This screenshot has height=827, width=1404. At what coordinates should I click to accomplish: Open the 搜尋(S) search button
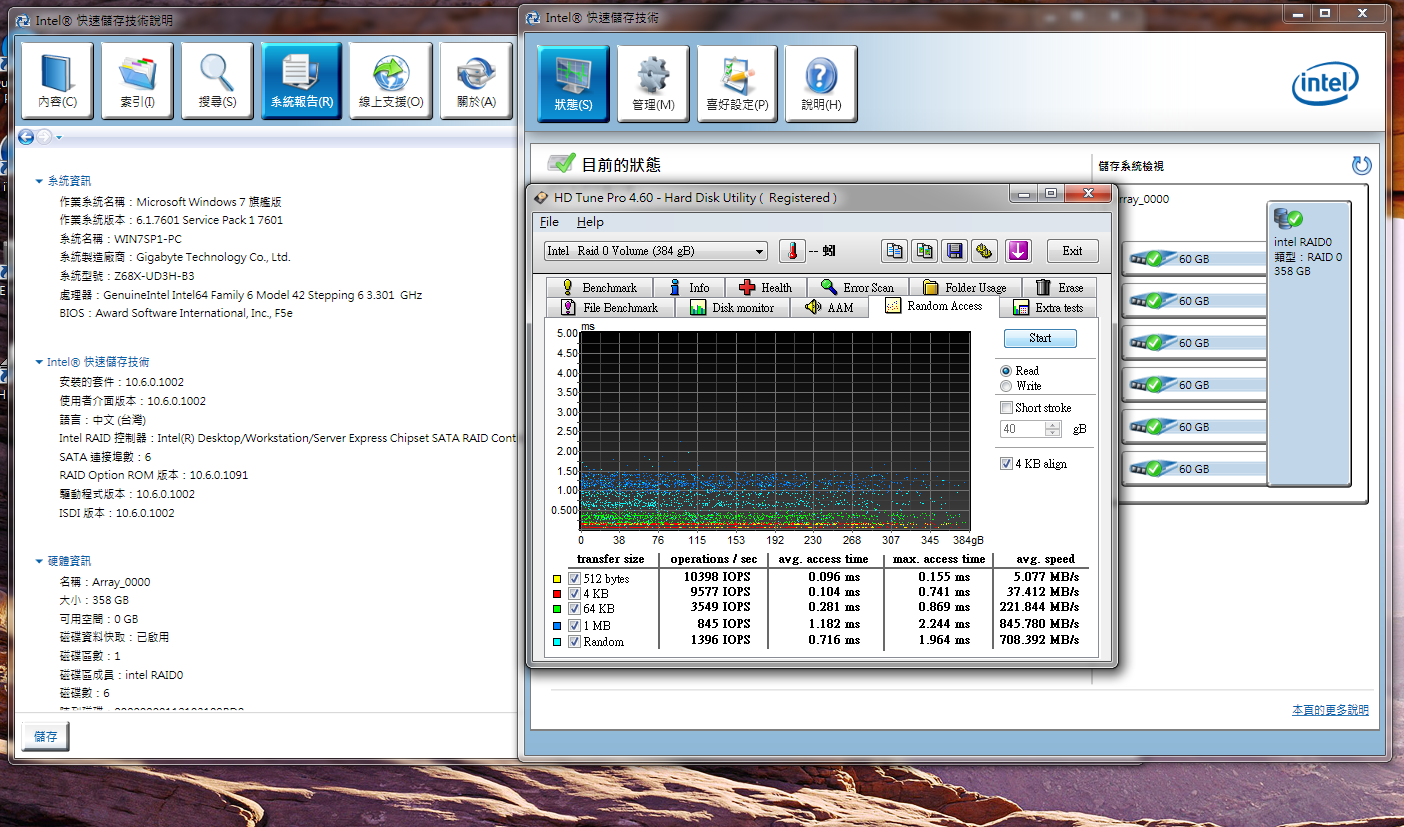217,81
